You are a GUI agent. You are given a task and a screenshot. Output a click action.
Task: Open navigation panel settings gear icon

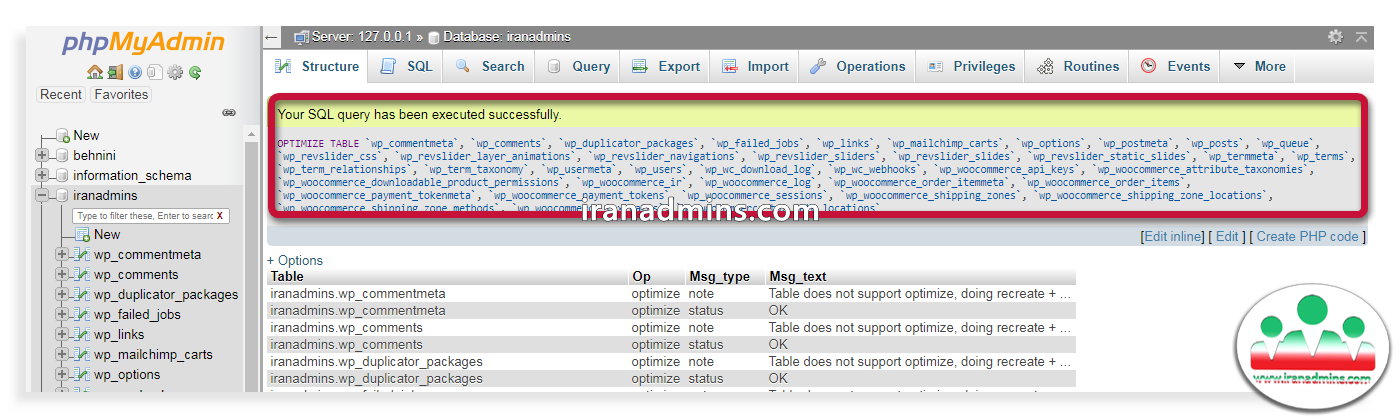pos(175,72)
